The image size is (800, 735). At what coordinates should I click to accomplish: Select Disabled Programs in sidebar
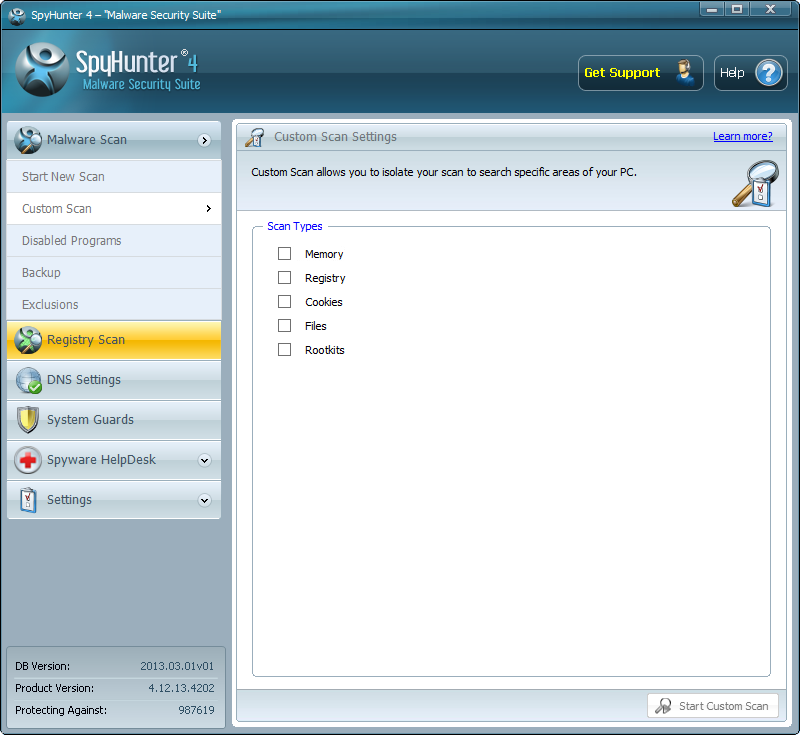71,241
